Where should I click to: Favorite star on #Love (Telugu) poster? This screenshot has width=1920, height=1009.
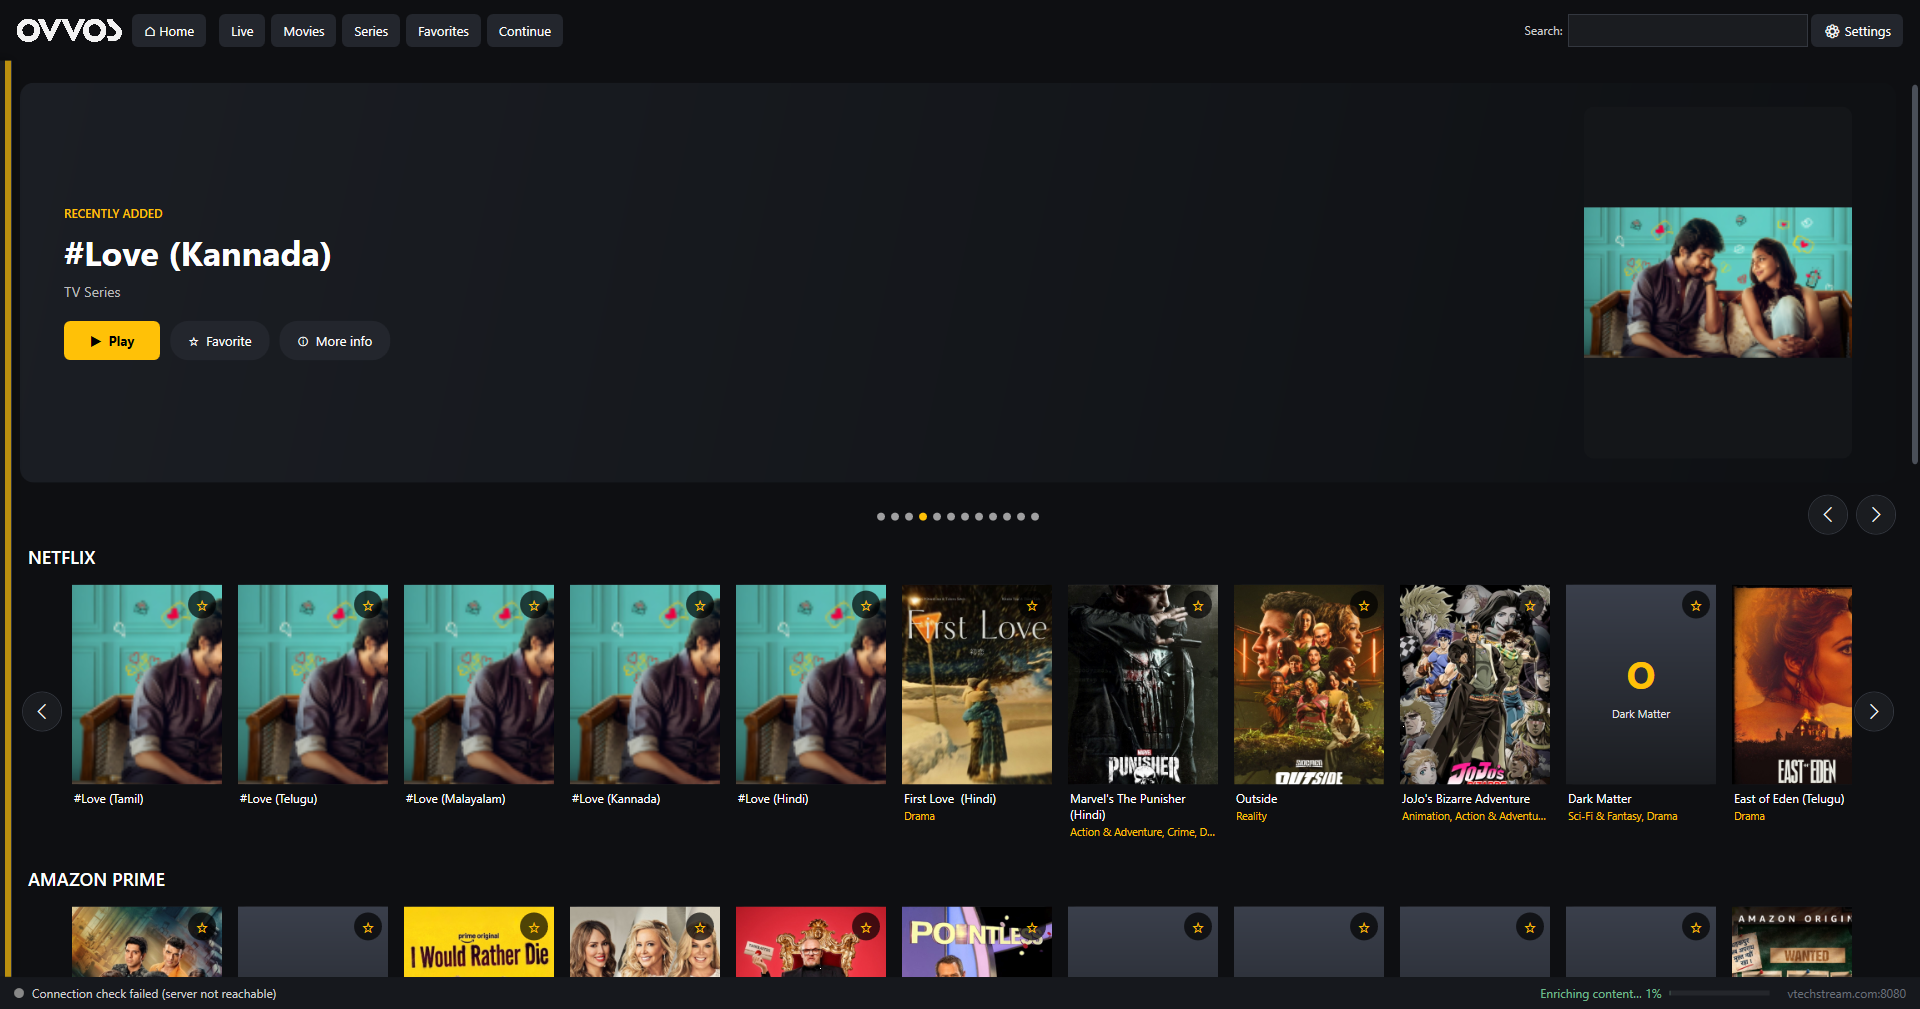tap(368, 605)
